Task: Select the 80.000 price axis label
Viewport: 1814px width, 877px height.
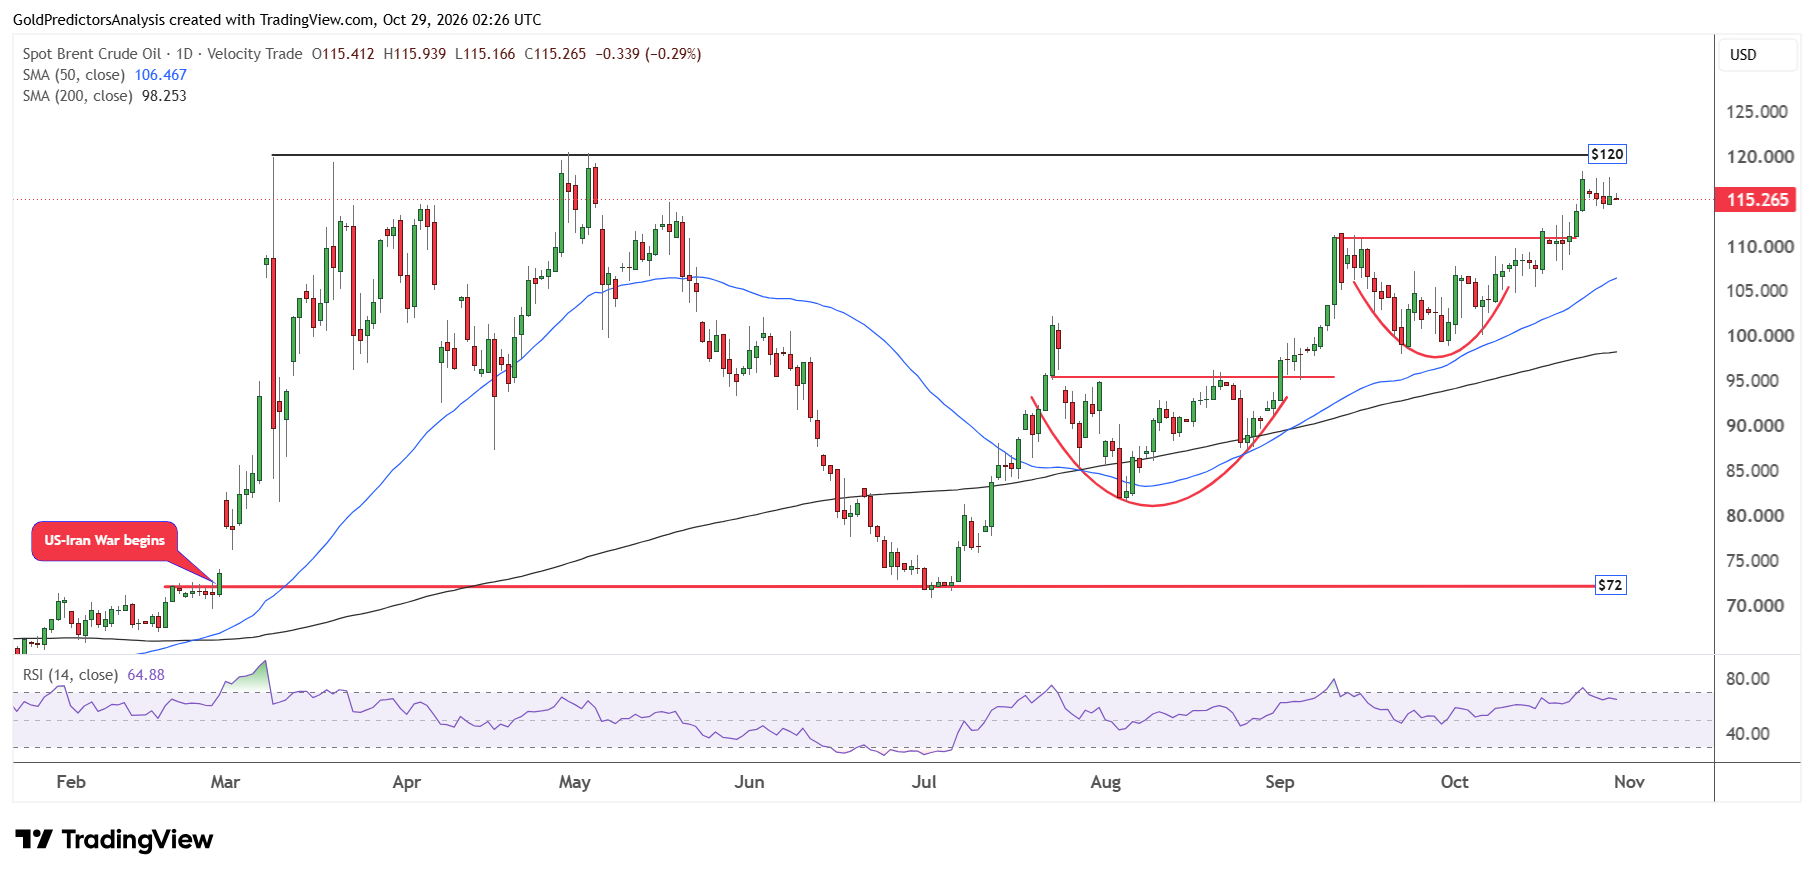Action: pyautogui.click(x=1755, y=516)
